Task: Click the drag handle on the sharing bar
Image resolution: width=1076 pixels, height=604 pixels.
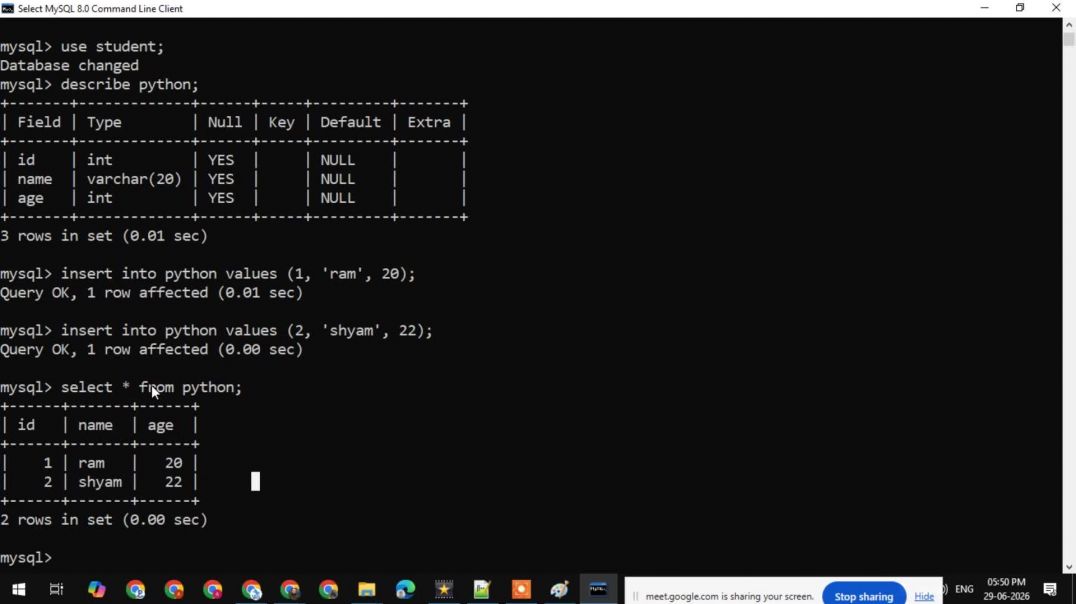Action: pyautogui.click(x=635, y=596)
